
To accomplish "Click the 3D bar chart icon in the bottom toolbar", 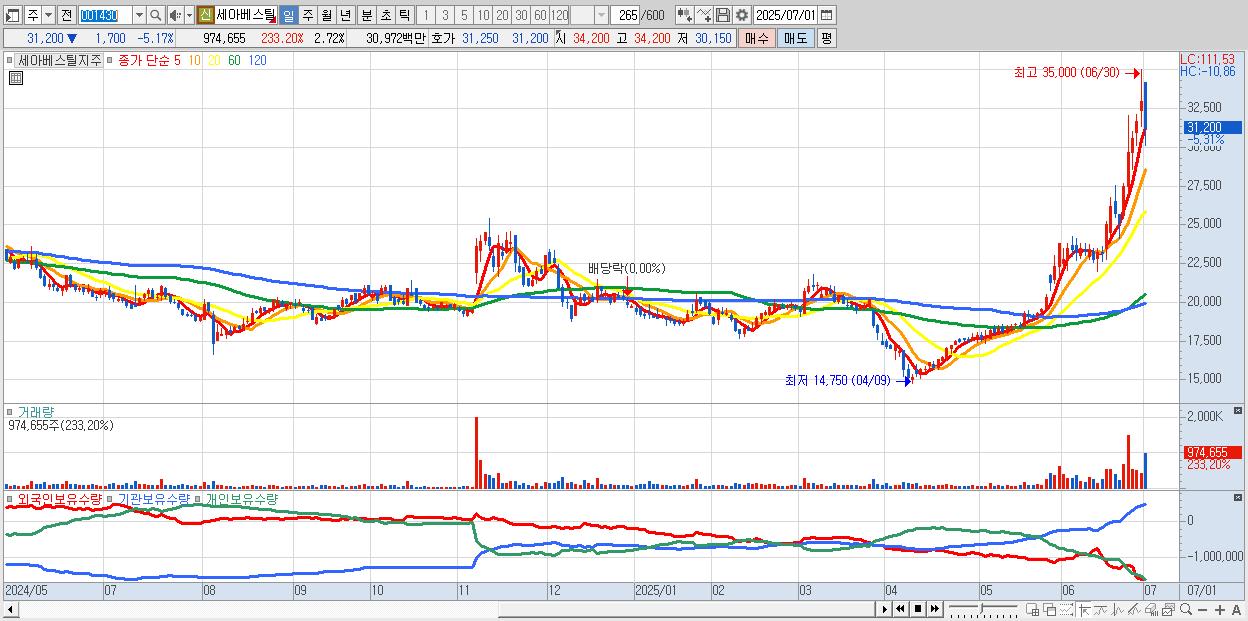I will coord(1151,609).
